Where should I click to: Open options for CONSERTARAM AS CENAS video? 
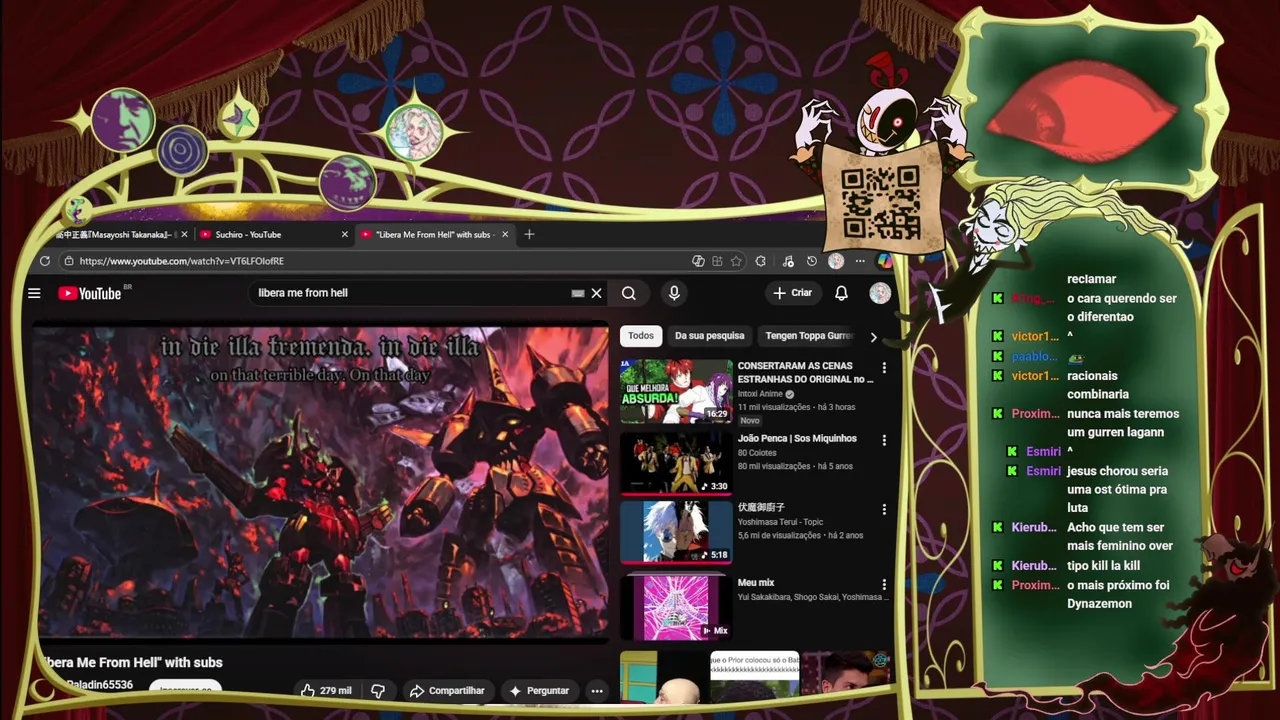click(x=884, y=368)
